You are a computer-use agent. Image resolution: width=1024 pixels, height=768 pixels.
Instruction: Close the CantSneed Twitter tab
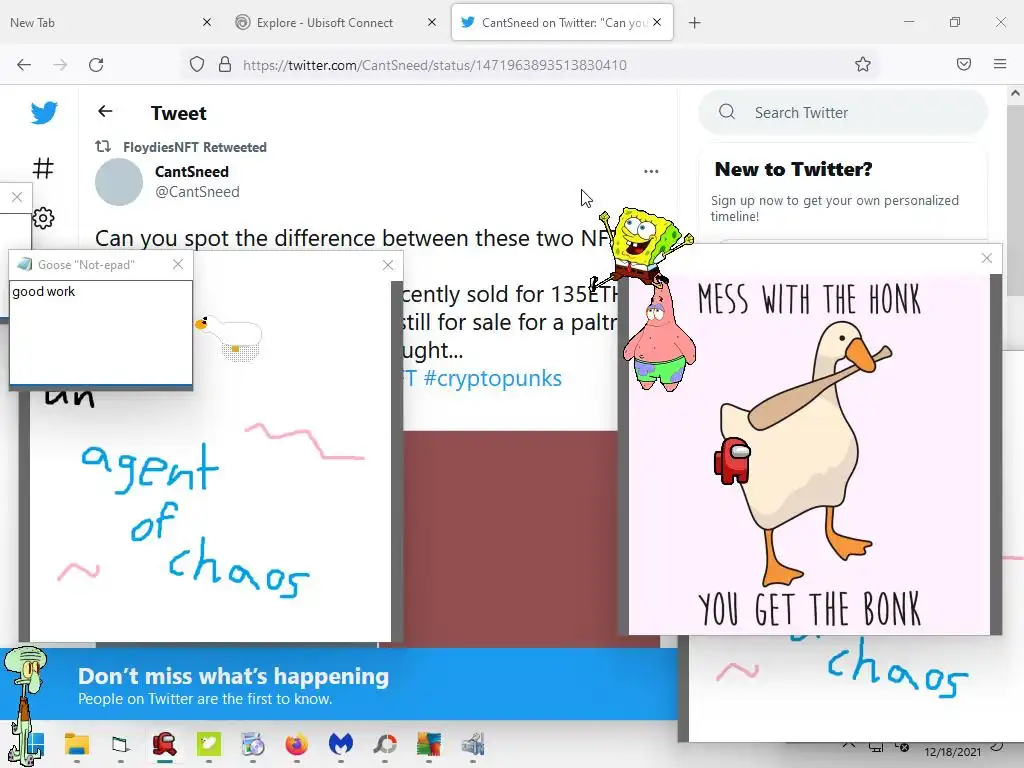coord(657,22)
